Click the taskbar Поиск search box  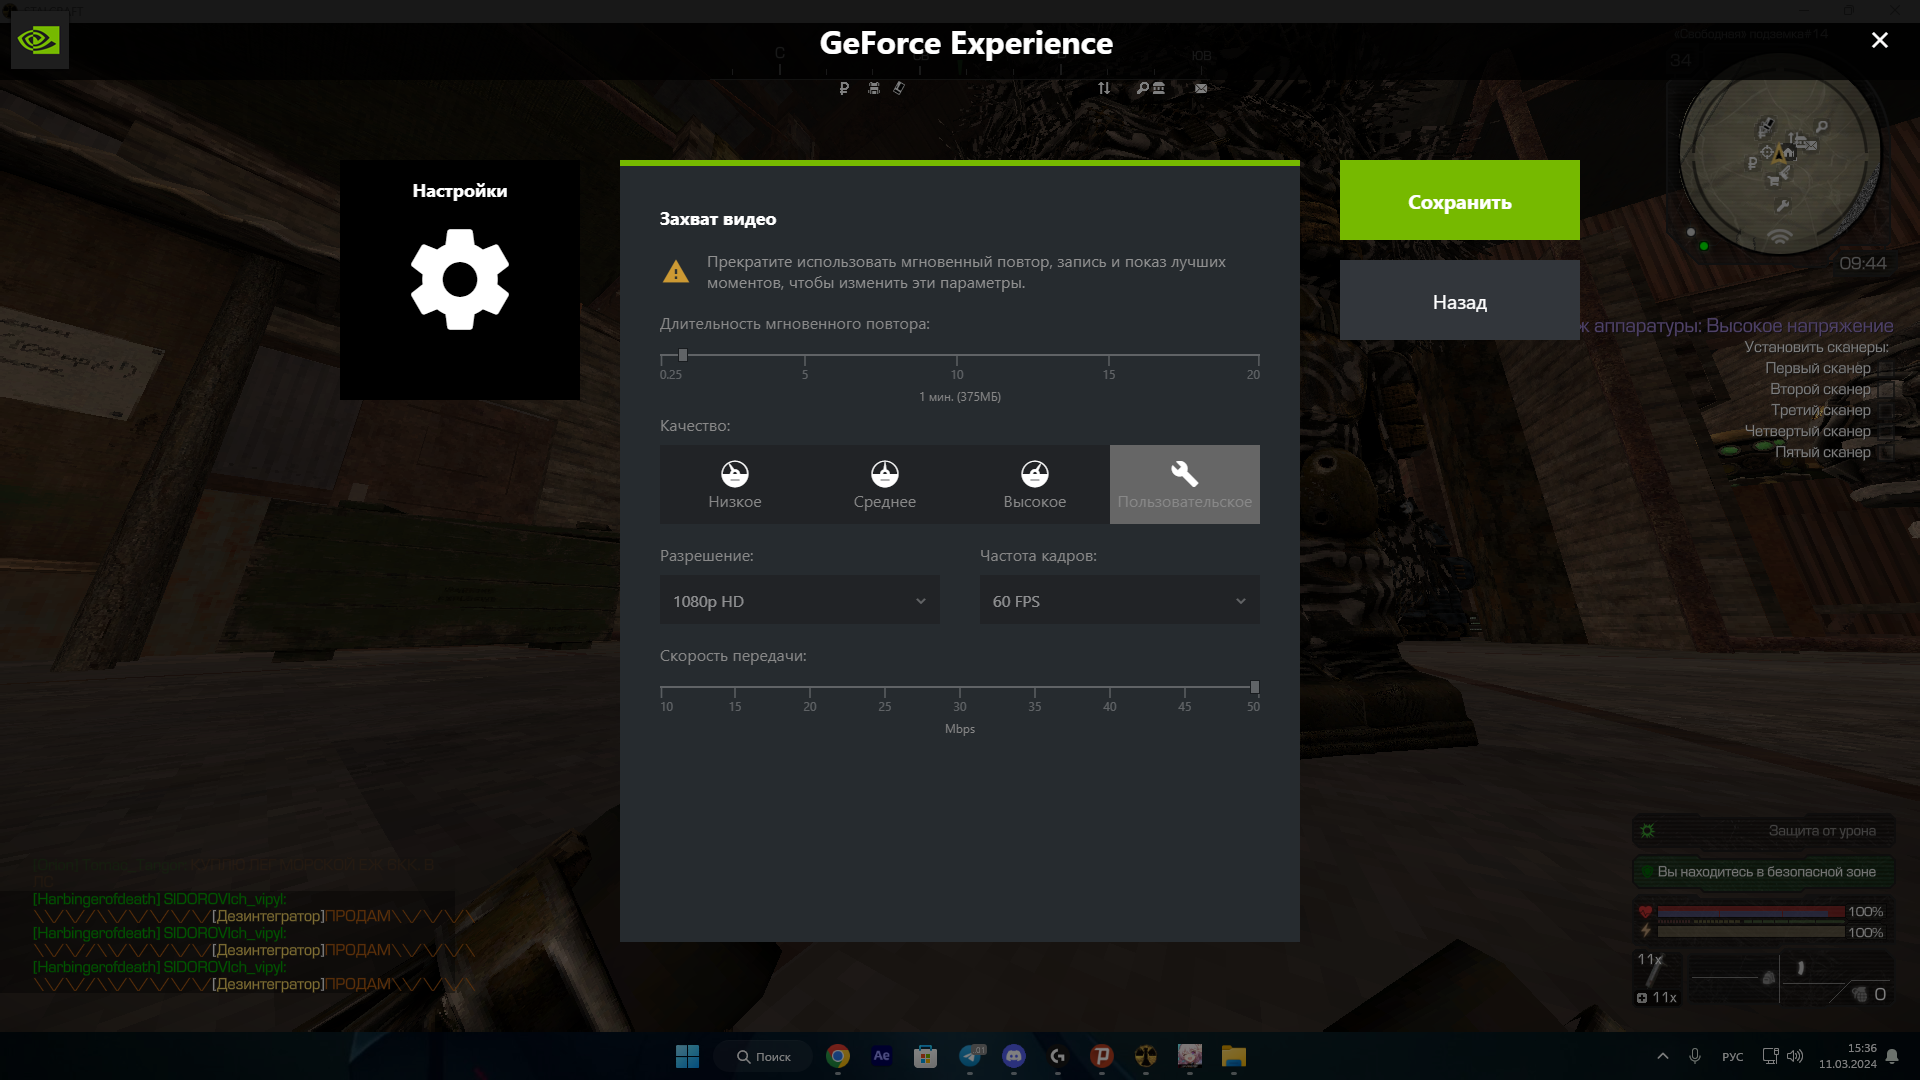(763, 1056)
